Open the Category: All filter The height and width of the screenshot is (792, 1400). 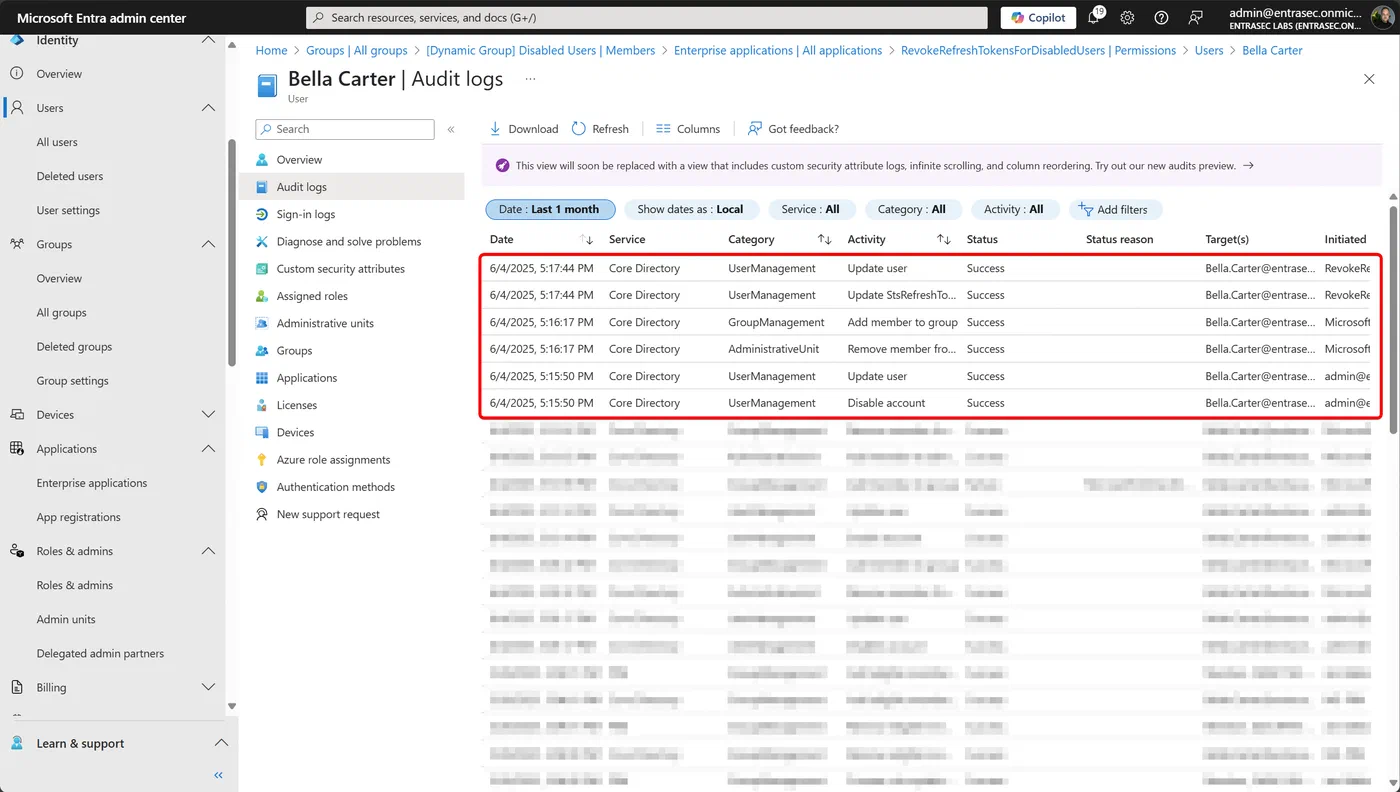click(x=911, y=209)
